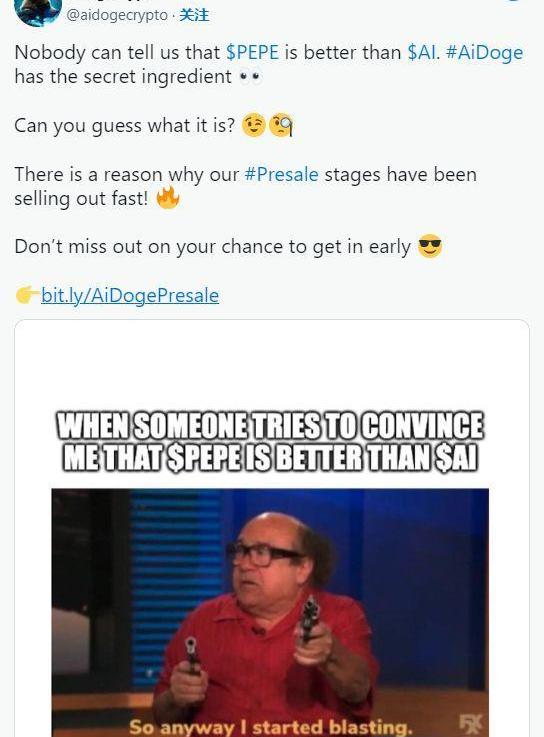Viewport: 544px width, 737px height.
Task: Click the monocle face emoji
Action: coord(281,125)
